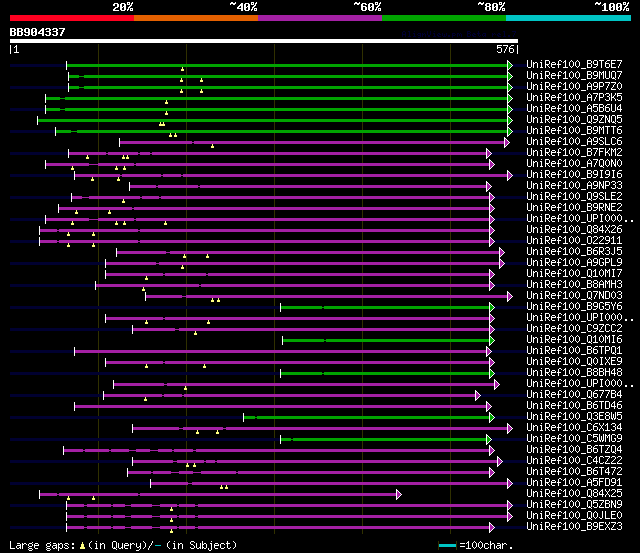Click the cyan 100char scale bar
640x553 pixels.
click(x=447, y=546)
